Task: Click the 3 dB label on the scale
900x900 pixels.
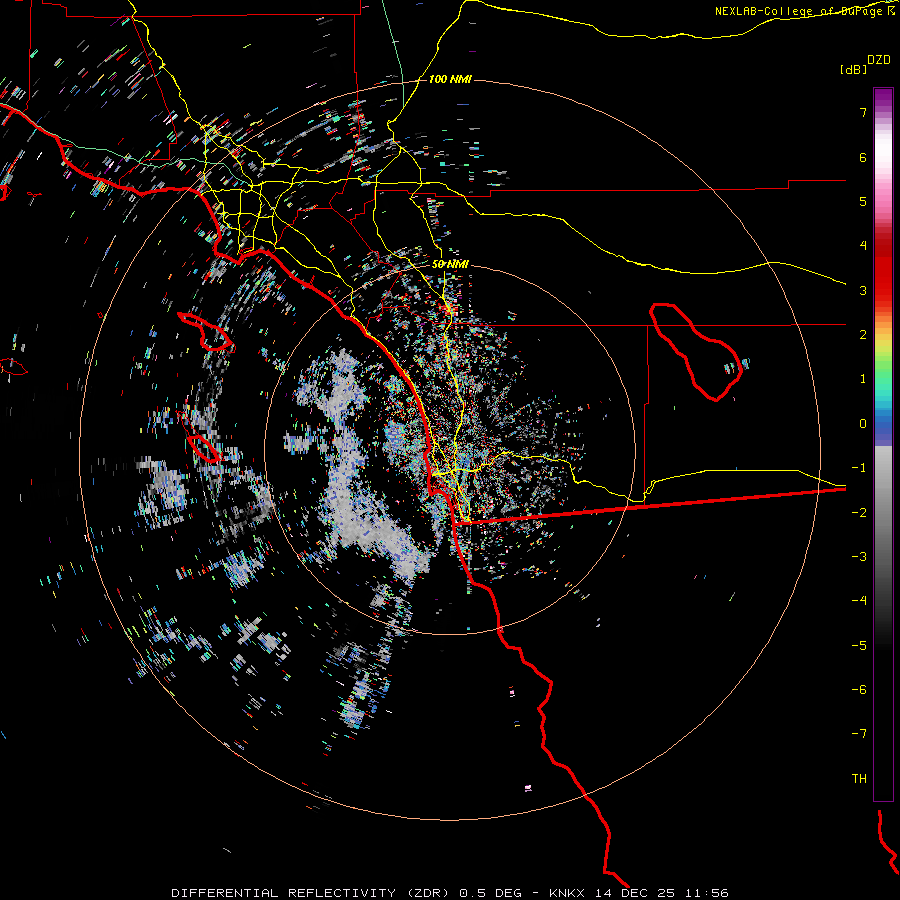Action: pyautogui.click(x=863, y=290)
